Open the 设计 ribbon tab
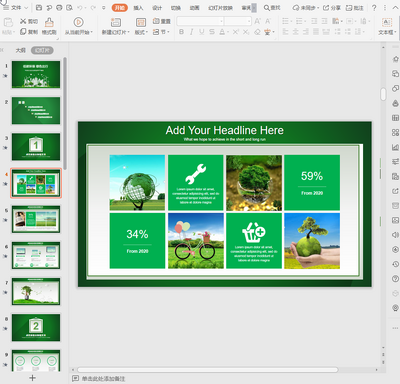This screenshot has width=400, height=384. pos(157,8)
